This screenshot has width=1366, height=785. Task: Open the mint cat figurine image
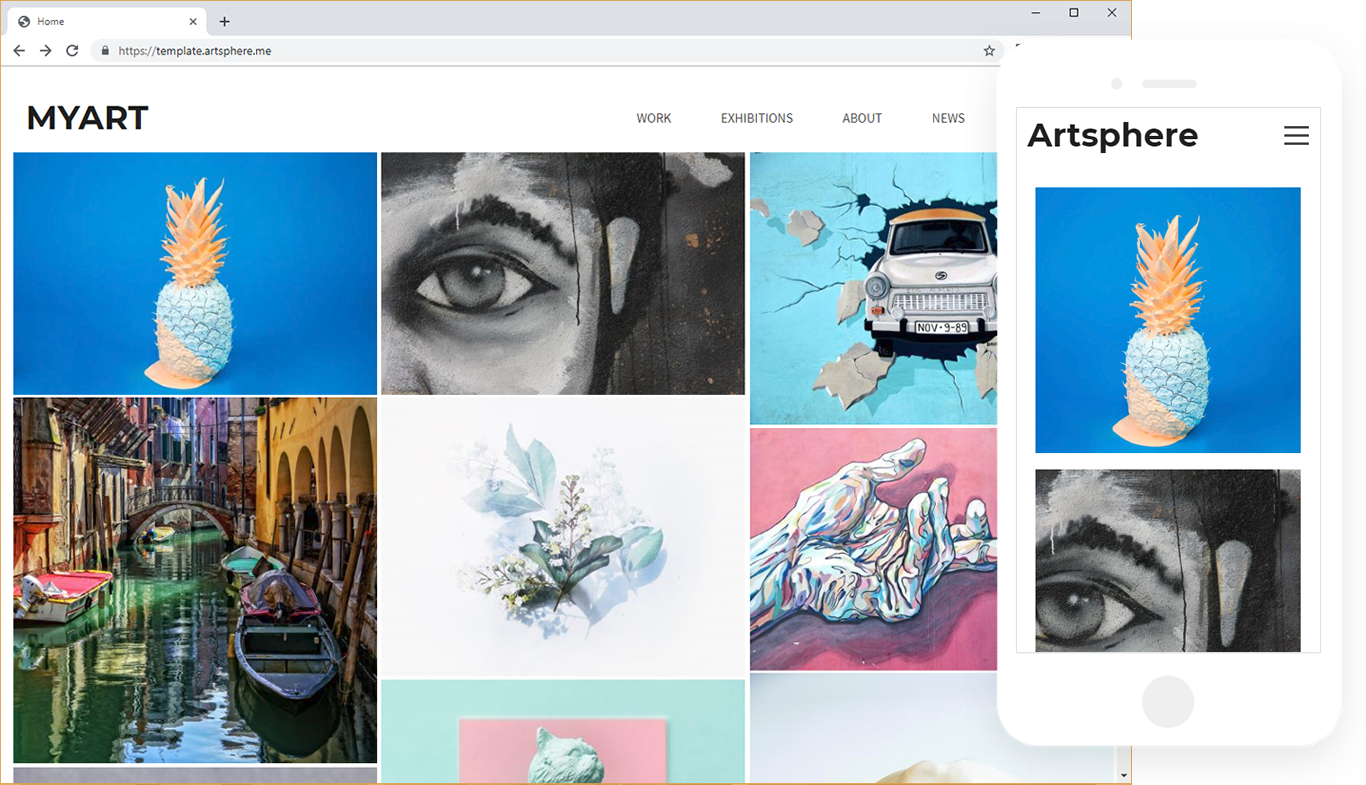563,732
